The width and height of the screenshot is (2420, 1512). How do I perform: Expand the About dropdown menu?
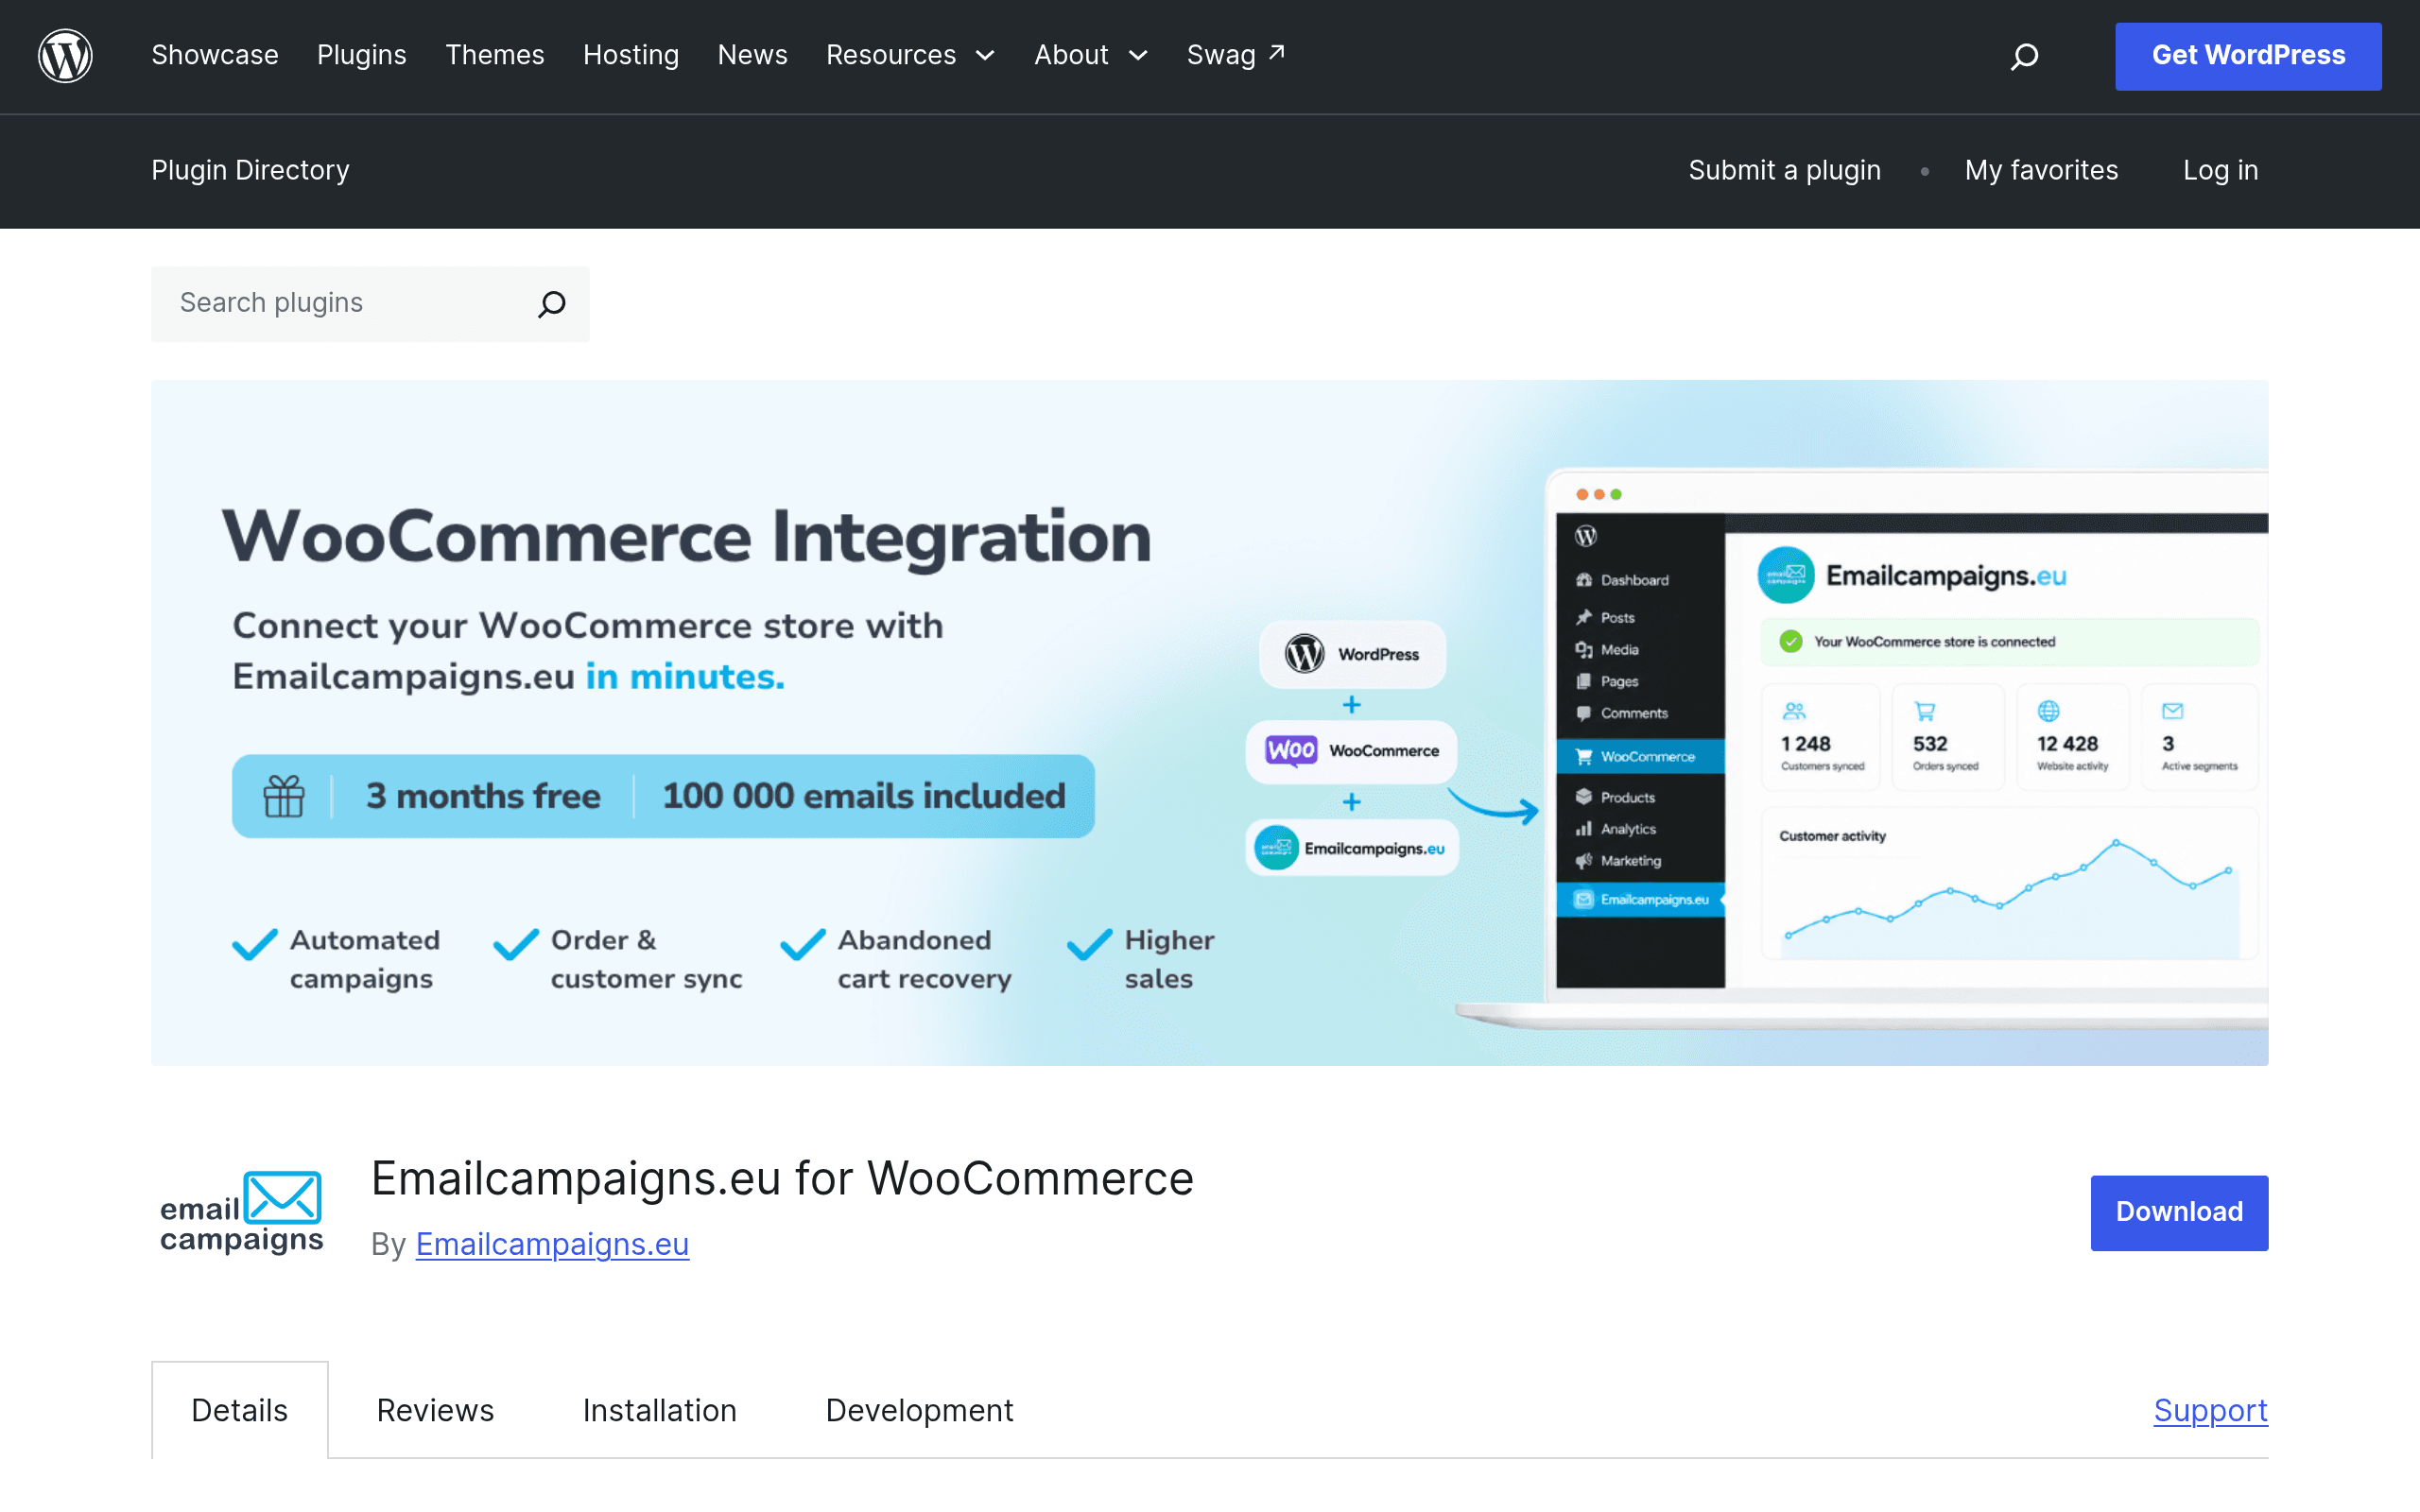point(1091,55)
